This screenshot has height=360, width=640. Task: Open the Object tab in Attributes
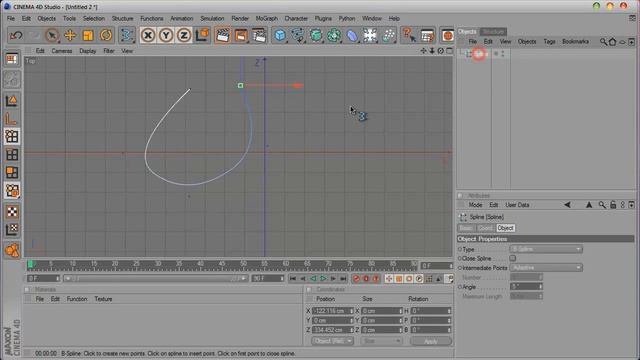tap(505, 228)
